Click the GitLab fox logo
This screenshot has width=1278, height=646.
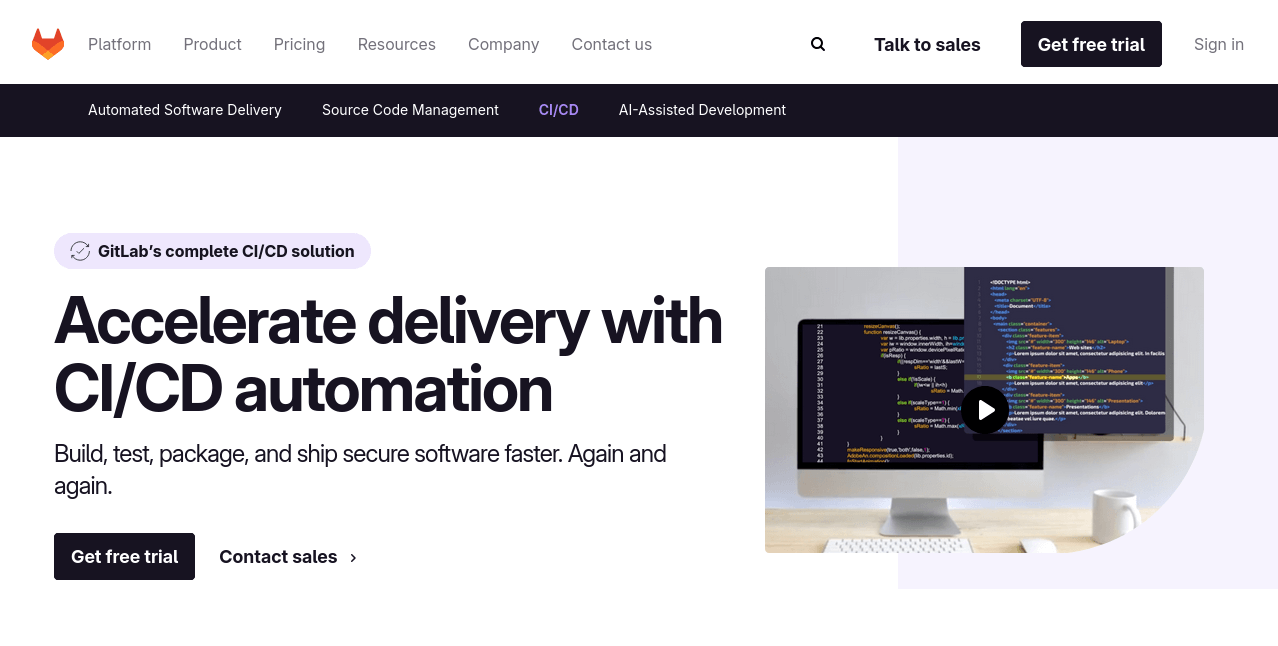click(x=47, y=42)
